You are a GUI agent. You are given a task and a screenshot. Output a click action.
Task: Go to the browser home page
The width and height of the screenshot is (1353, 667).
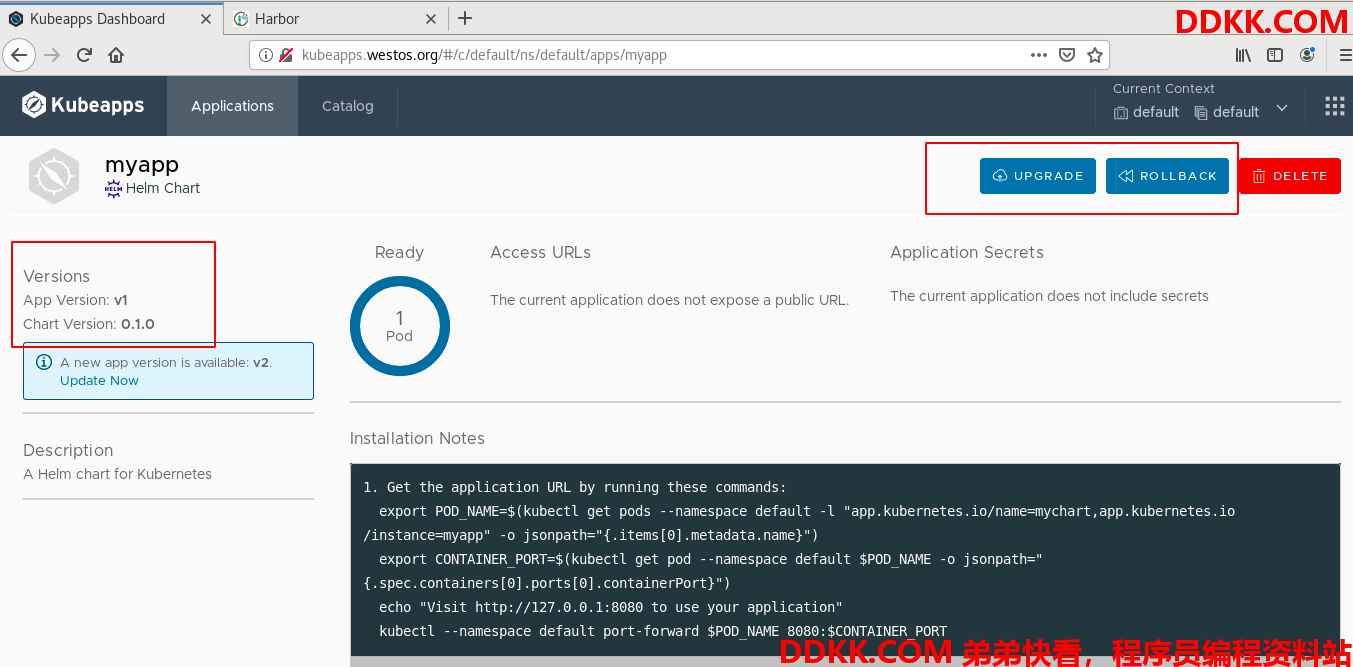(x=116, y=55)
